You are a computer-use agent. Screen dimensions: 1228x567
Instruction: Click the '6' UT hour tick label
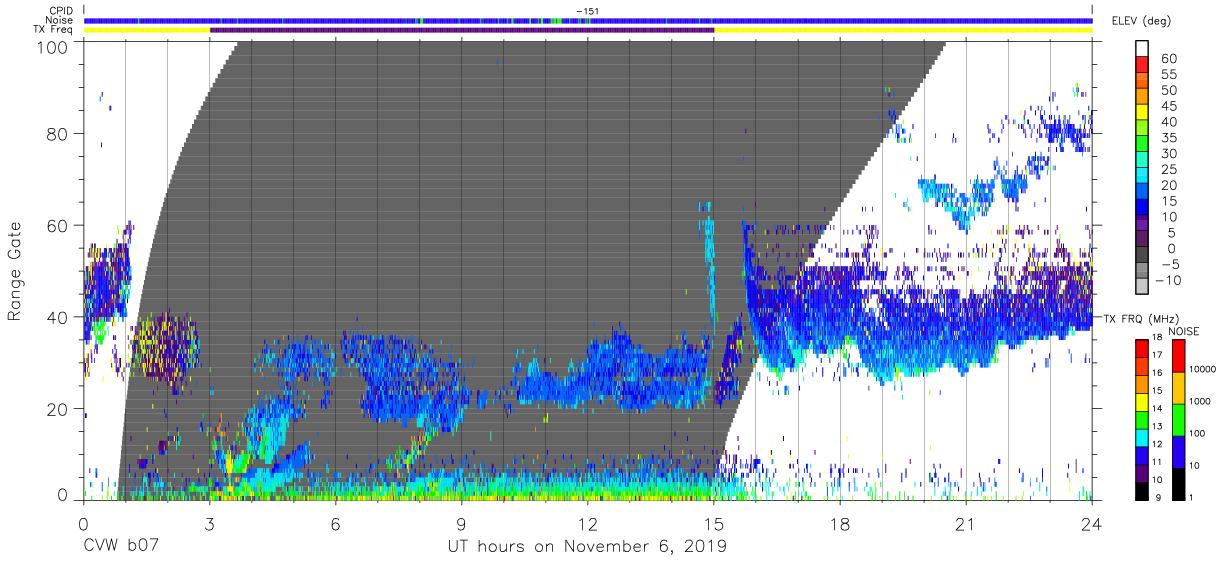point(336,523)
